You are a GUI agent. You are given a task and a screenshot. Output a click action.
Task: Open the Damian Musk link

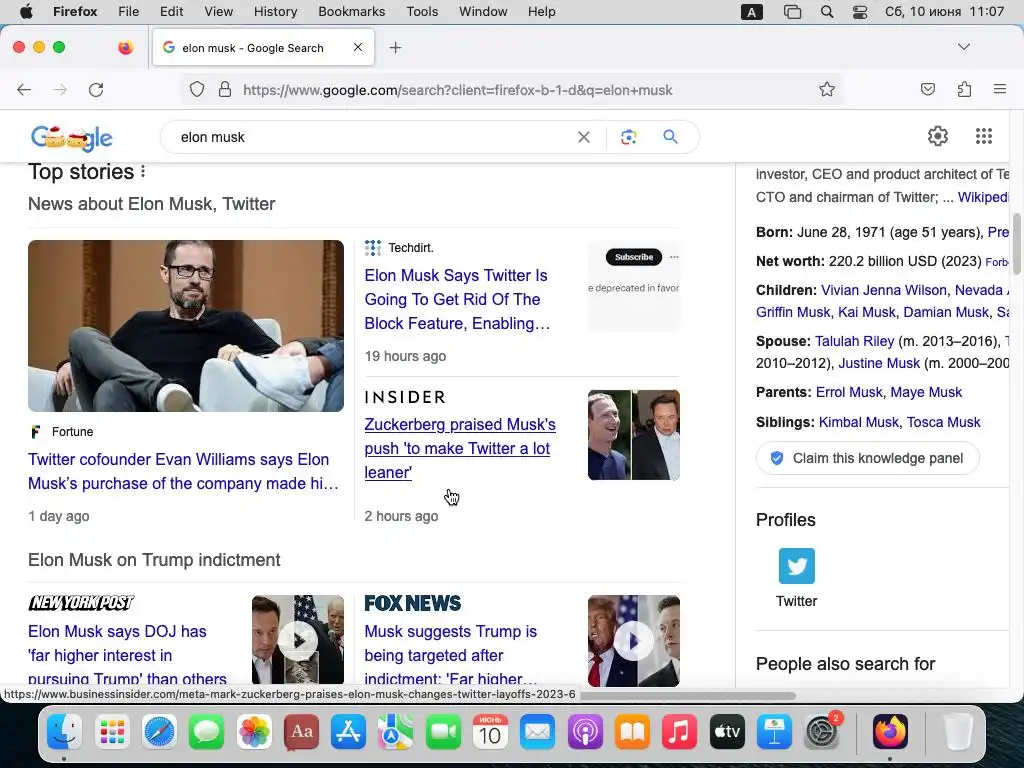click(x=946, y=312)
